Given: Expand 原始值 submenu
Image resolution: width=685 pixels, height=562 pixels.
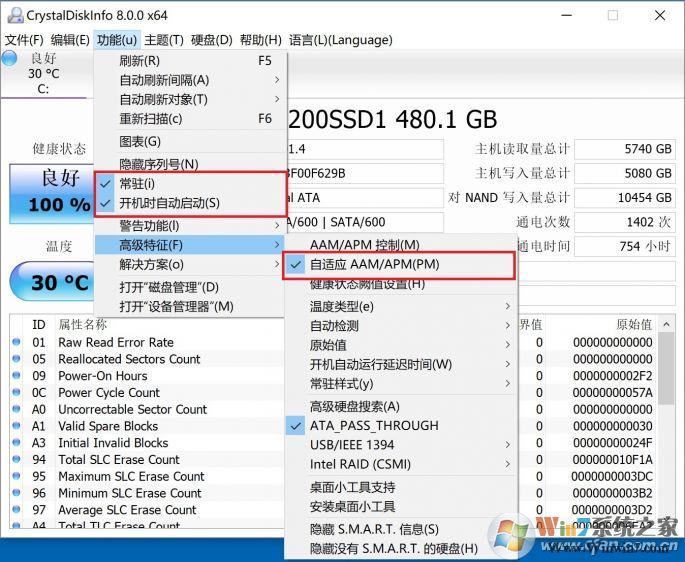Looking at the screenshot, I should click(x=400, y=345).
